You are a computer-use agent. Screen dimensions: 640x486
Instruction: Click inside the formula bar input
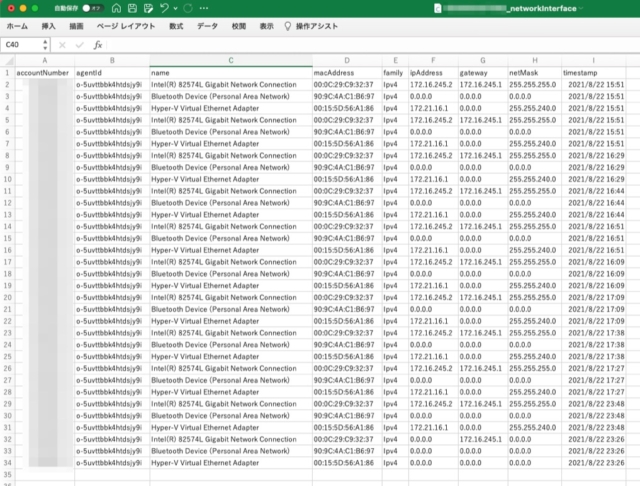[371, 45]
